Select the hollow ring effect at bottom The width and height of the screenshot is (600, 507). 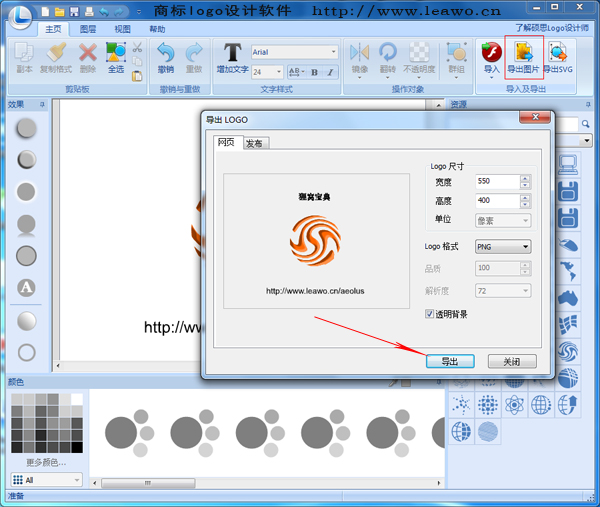[26, 352]
